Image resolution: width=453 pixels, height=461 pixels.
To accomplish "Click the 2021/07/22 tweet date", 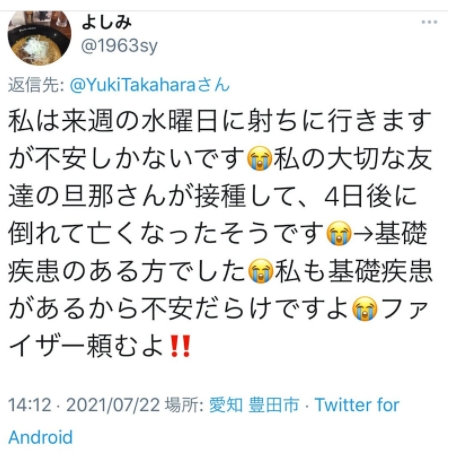I will coord(113,405).
